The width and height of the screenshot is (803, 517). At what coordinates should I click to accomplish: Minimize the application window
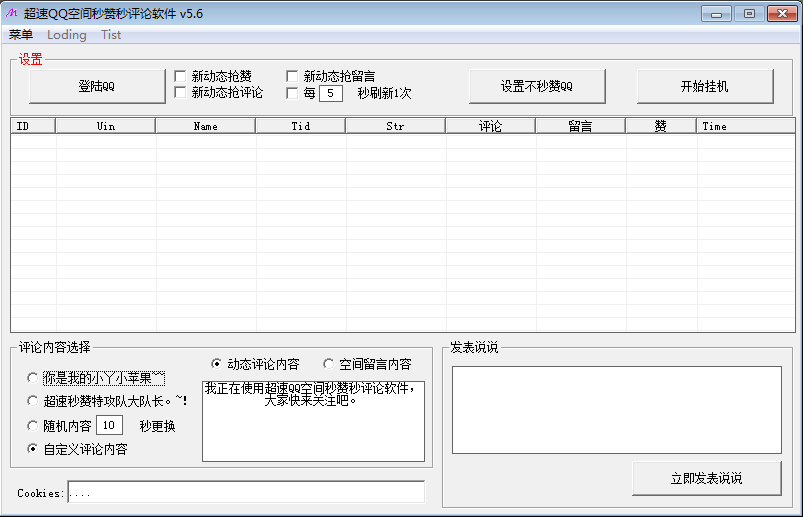click(716, 14)
